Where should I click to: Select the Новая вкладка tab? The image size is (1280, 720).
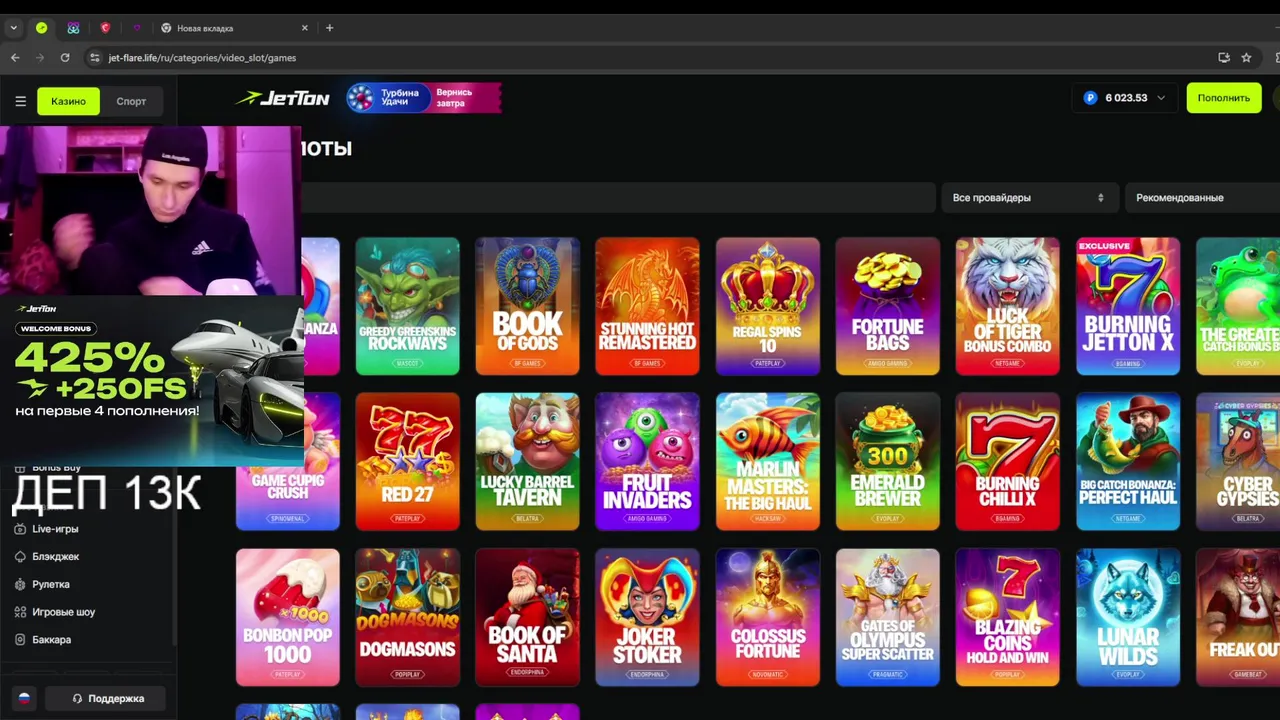[235, 28]
